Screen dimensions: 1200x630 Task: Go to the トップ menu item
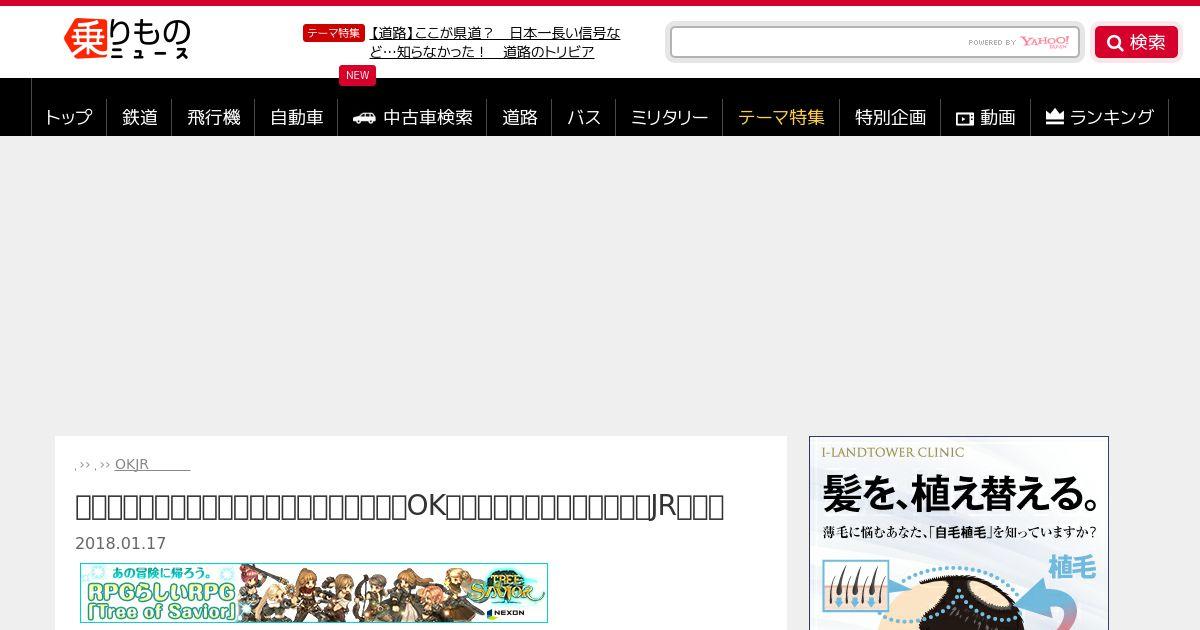(68, 117)
